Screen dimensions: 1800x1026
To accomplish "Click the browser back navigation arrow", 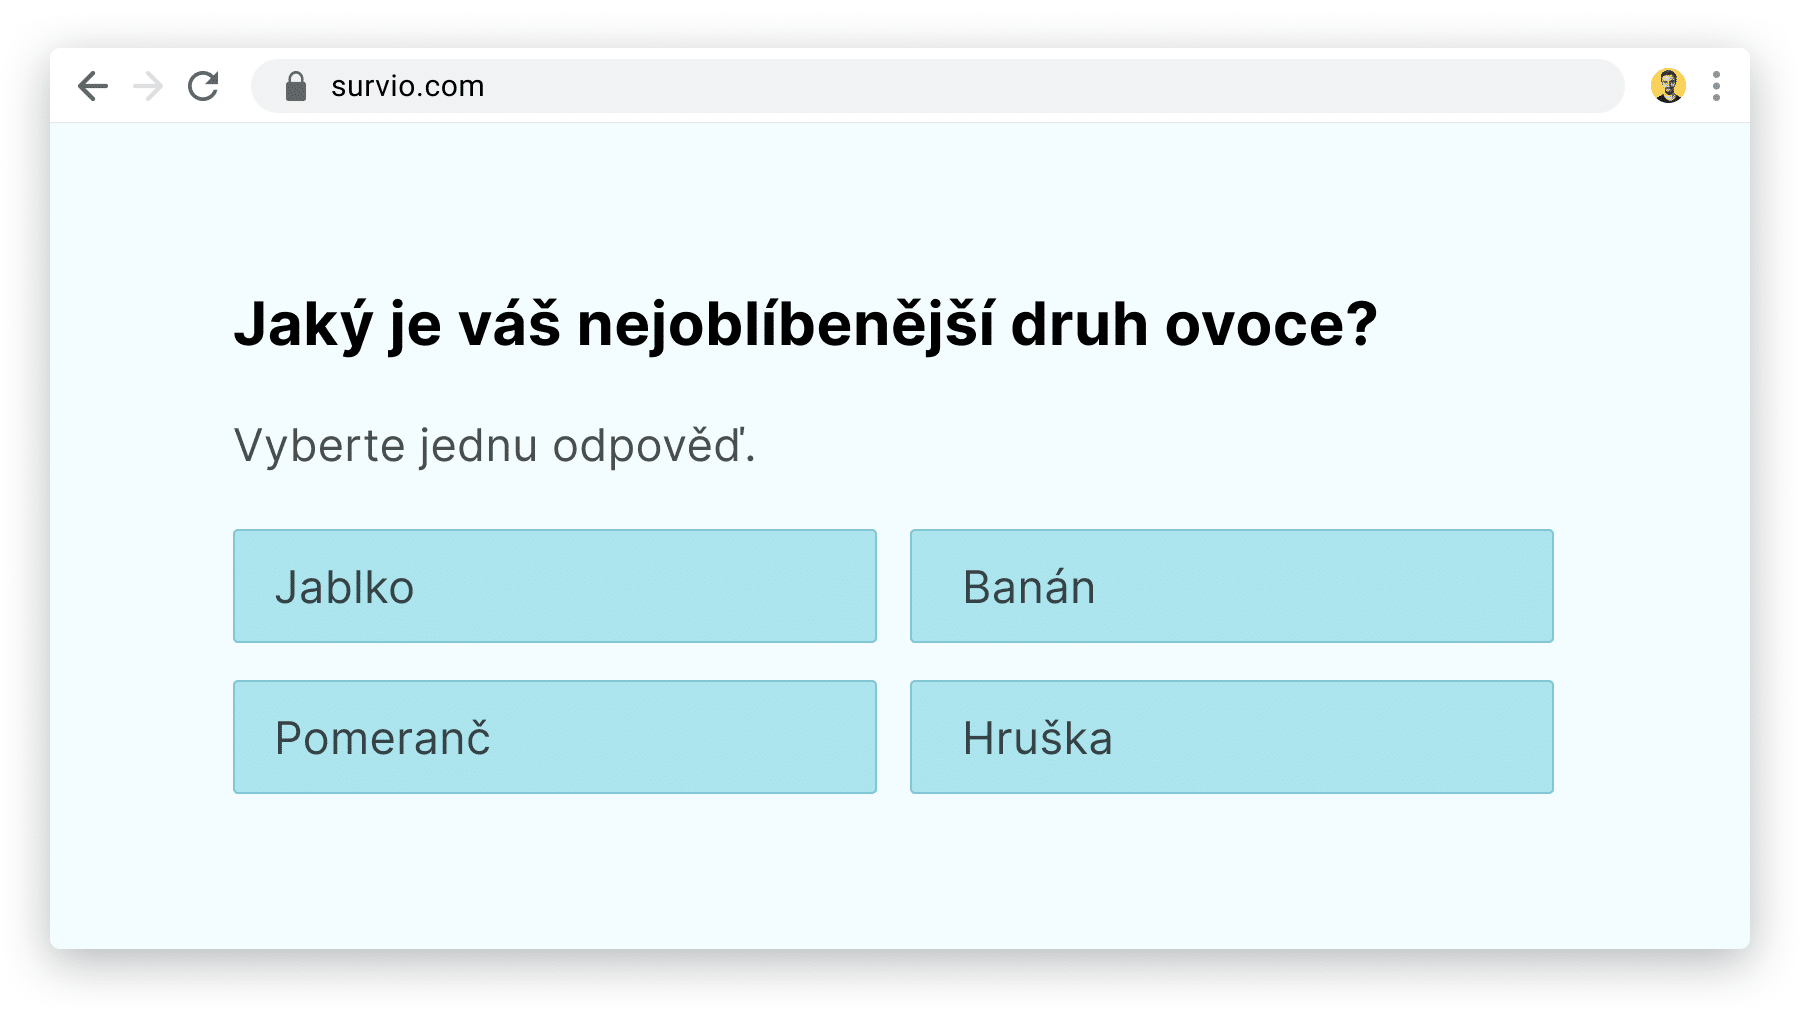I will tap(92, 86).
